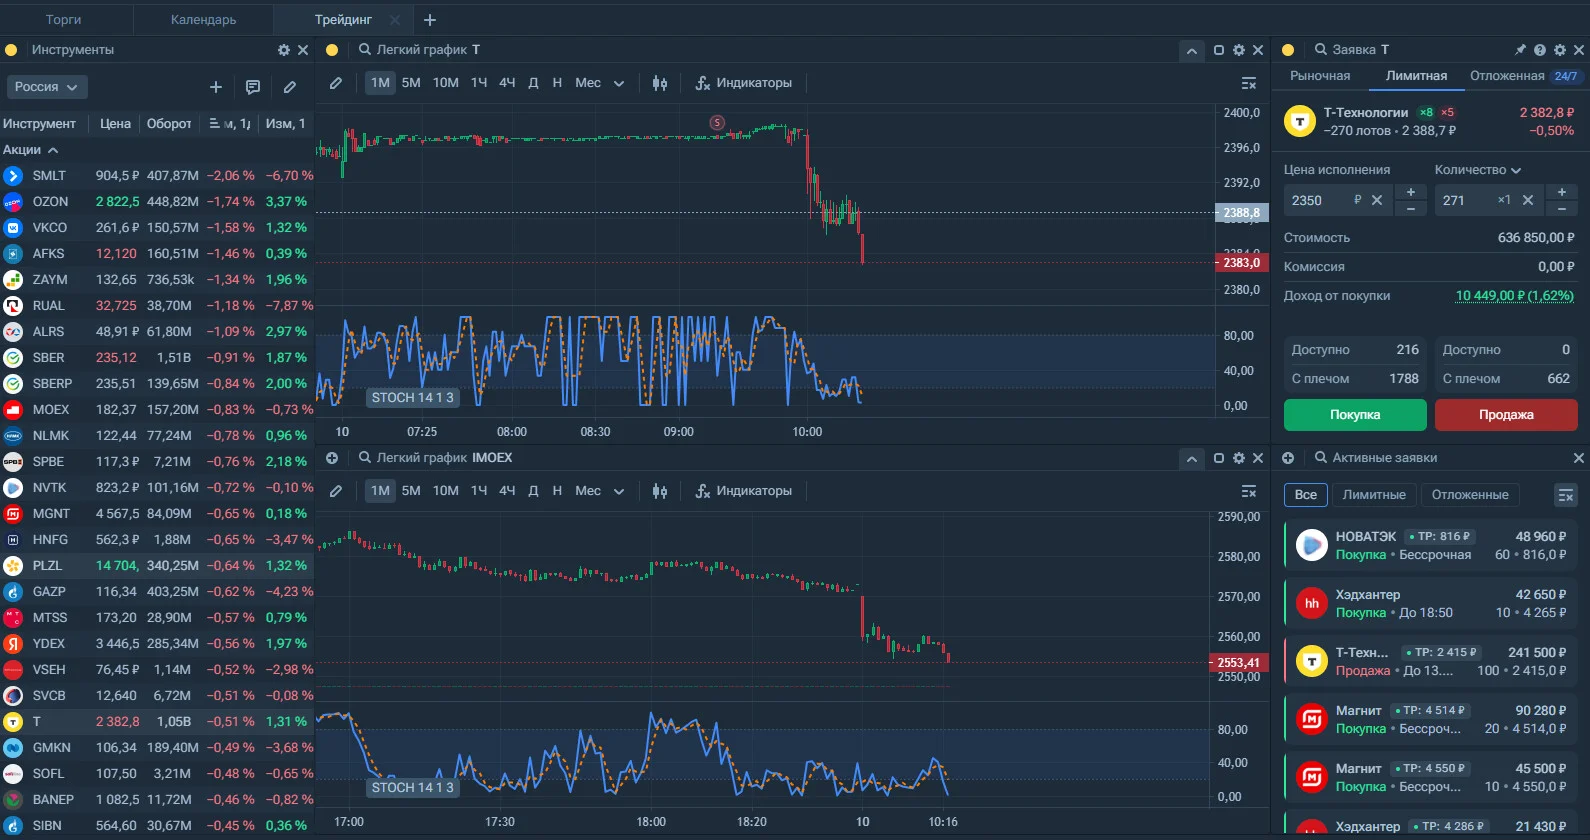The width and height of the screenshot is (1590, 840).
Task: Collapse the T chart panel chevron
Action: pos(1191,50)
